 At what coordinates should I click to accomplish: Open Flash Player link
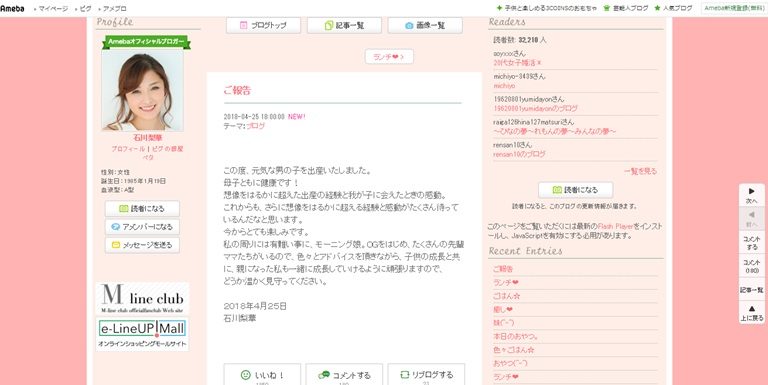tap(615, 226)
